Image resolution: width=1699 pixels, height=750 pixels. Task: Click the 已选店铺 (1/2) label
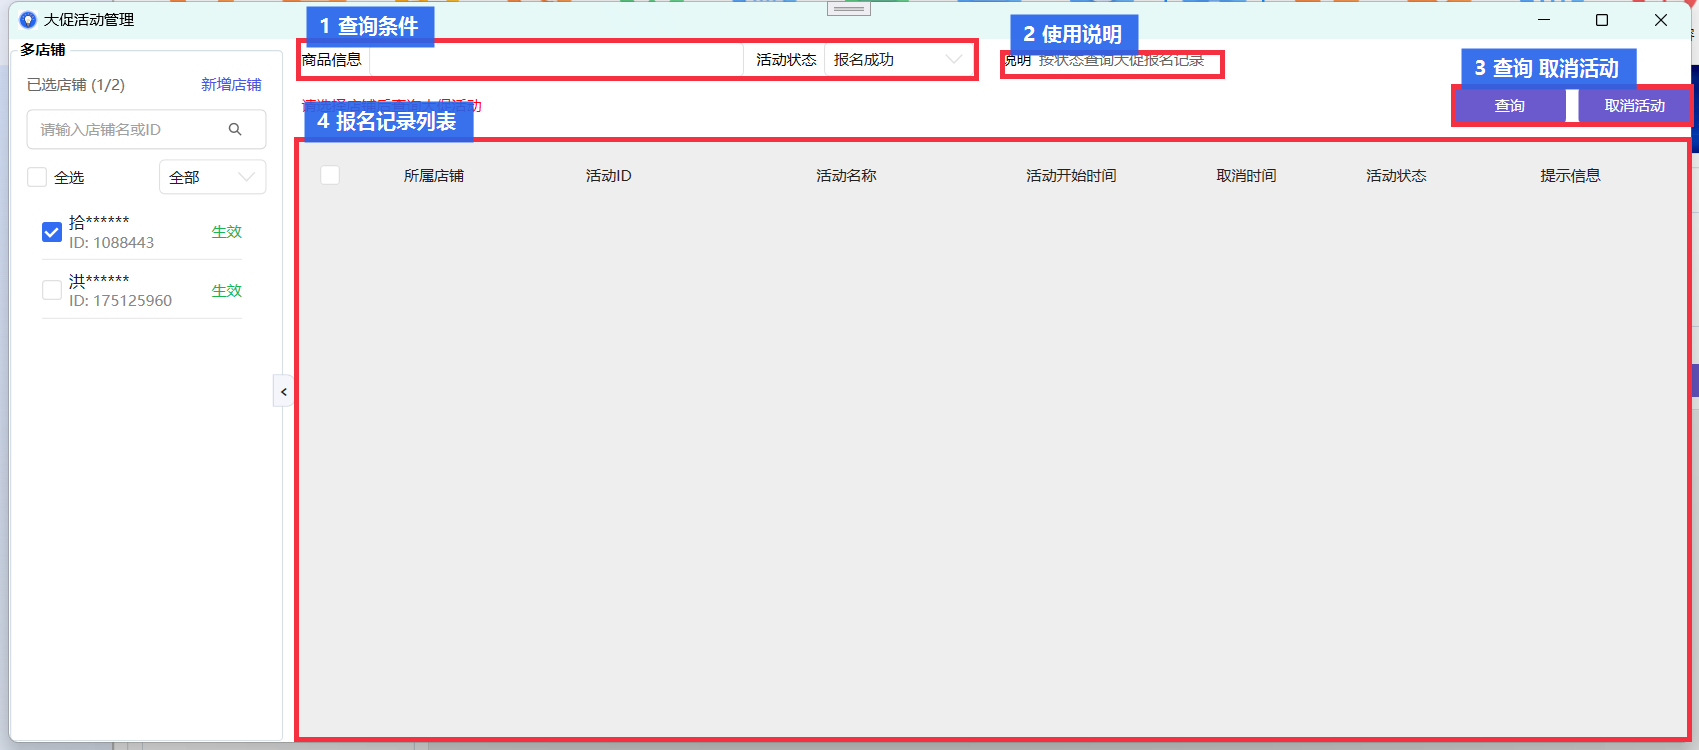76,85
